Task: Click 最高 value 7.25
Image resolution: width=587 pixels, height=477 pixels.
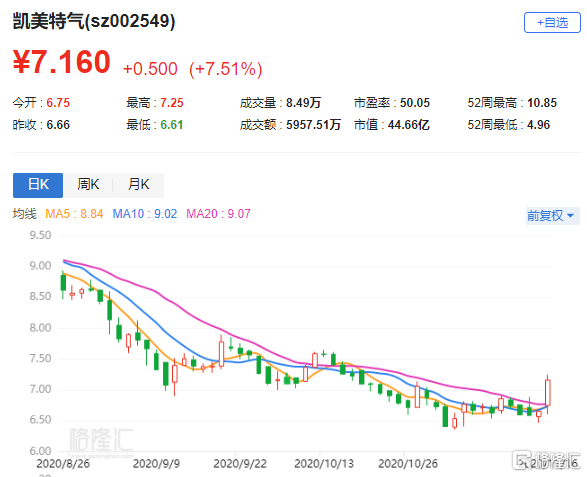Action: (172, 103)
